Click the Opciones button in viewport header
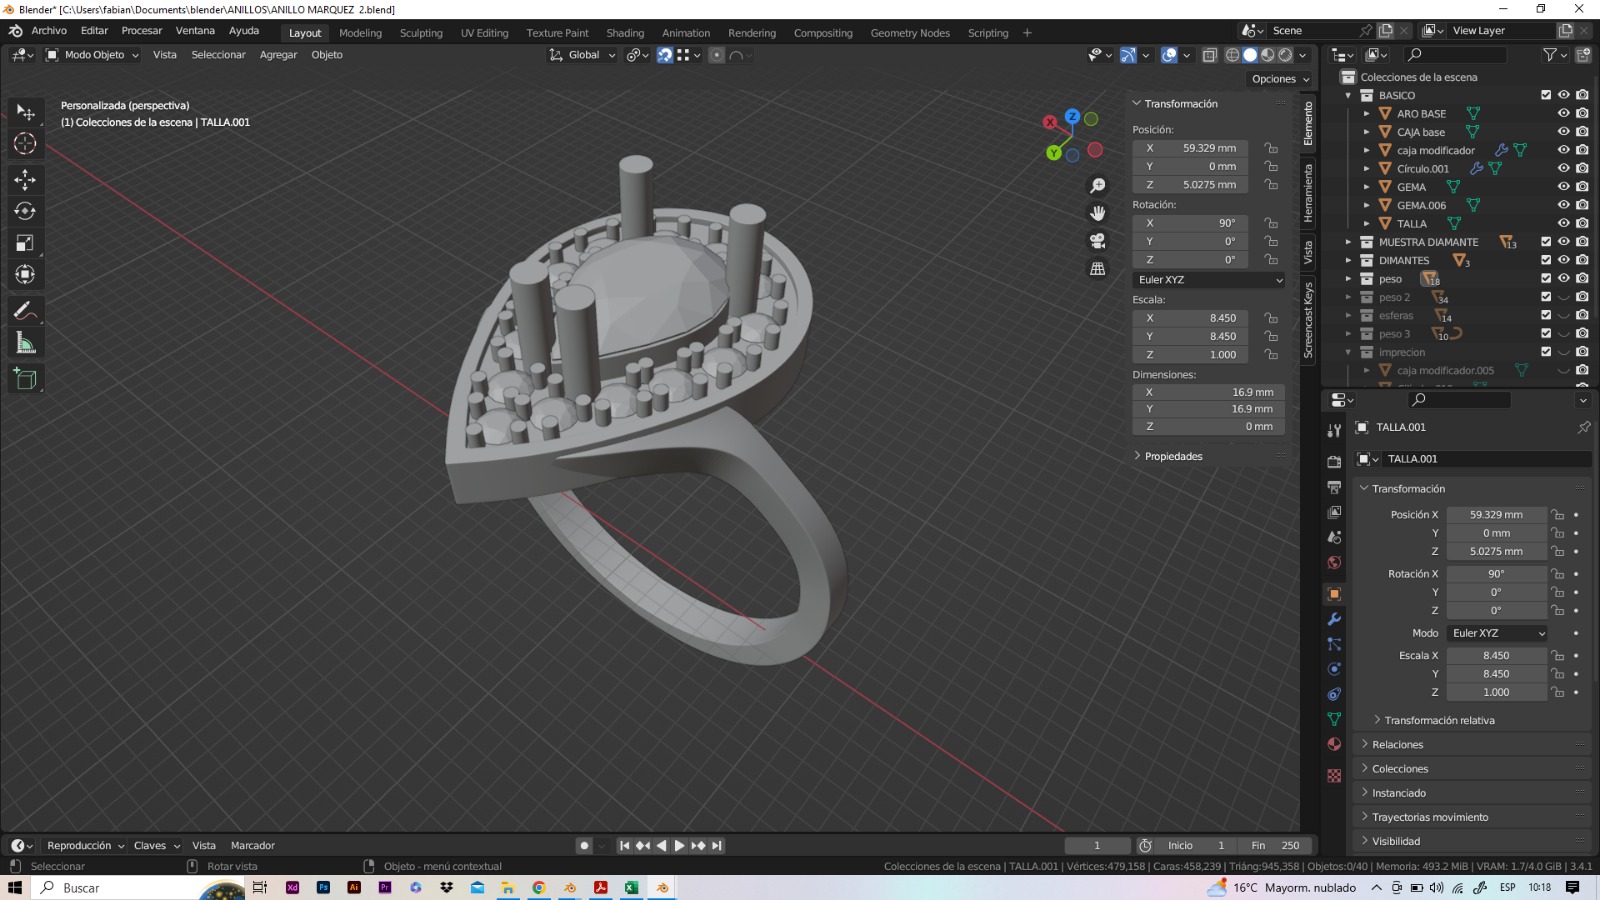Viewport: 1600px width, 900px height. pos(1279,79)
